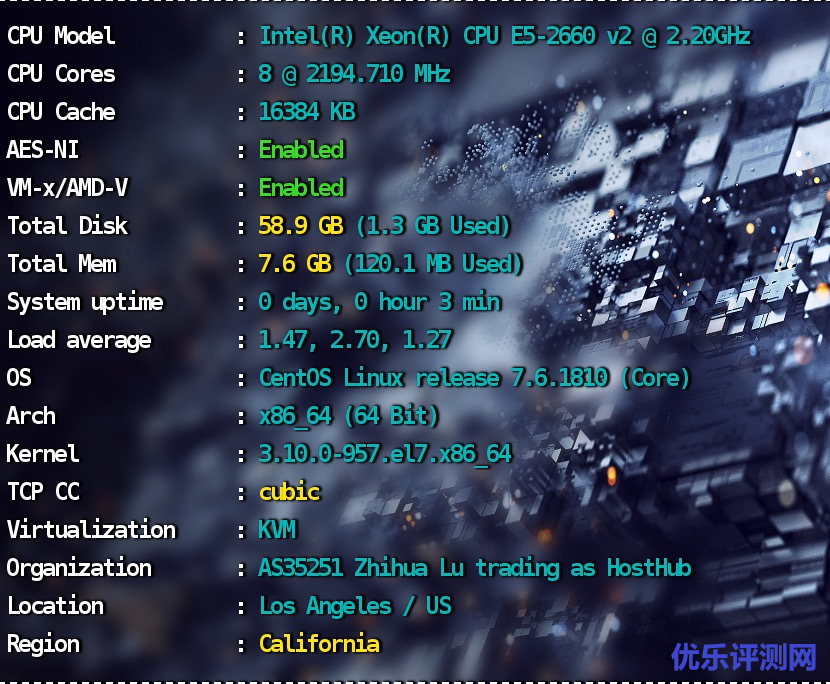Image resolution: width=830 pixels, height=684 pixels.
Task: Click the Los Angeles / US location
Action: pos(355,606)
